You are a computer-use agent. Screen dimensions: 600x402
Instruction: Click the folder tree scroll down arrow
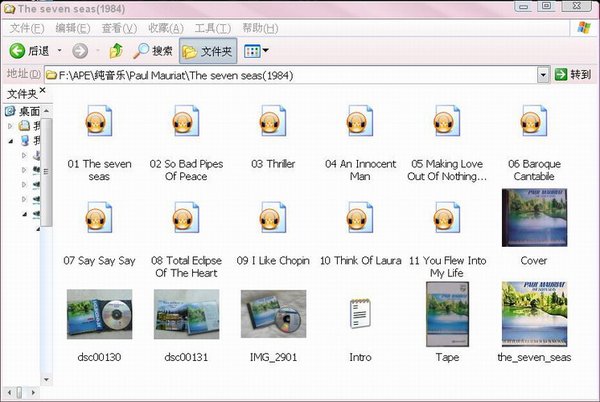tap(46, 379)
